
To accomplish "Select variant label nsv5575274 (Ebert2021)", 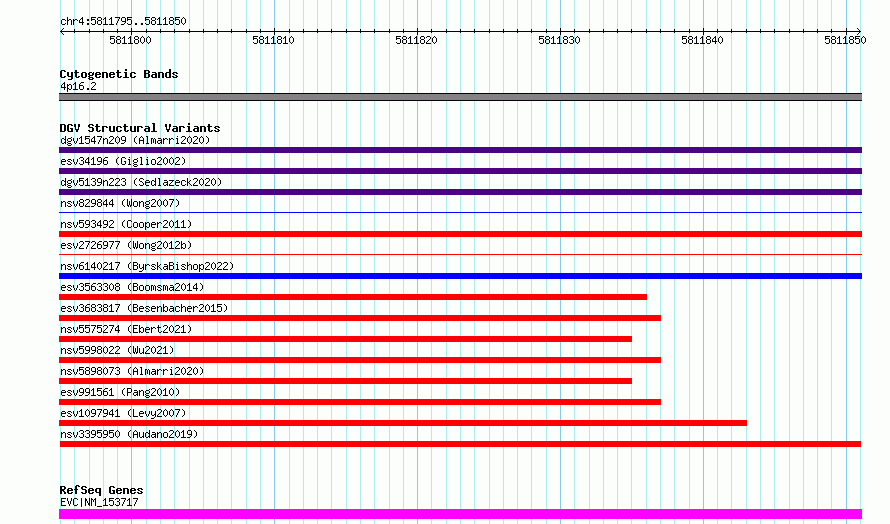I will (126, 329).
